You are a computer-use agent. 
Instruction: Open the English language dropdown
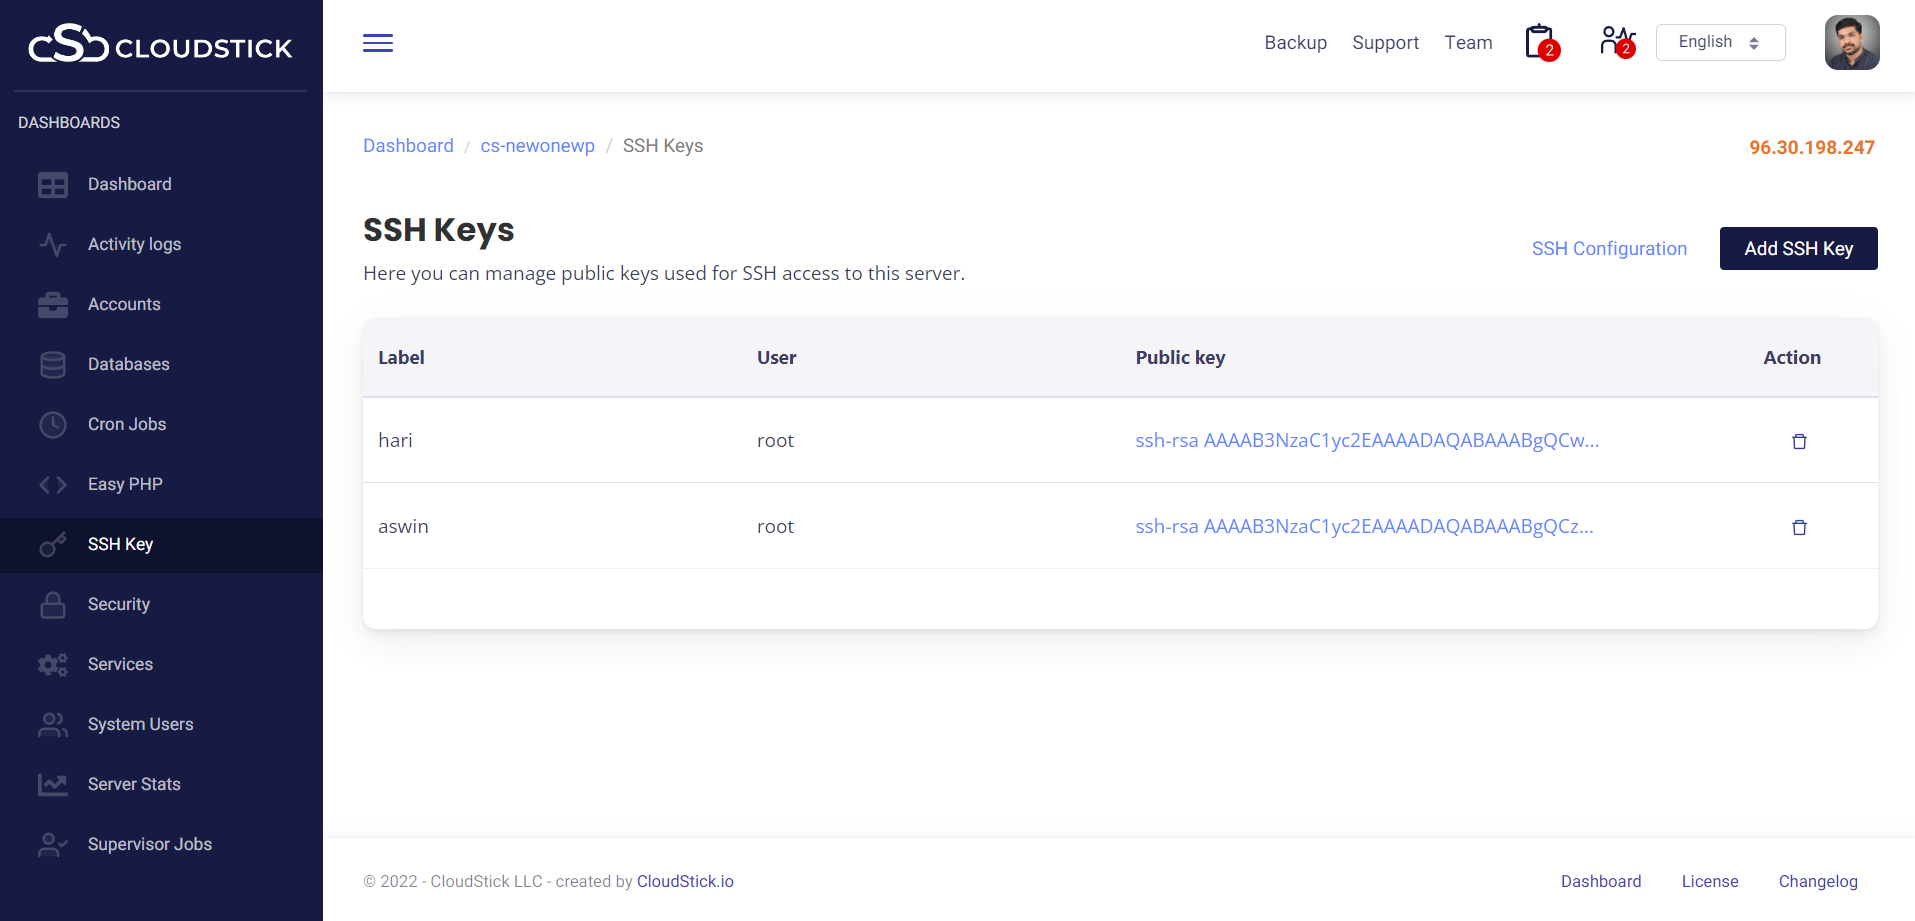[x=1719, y=42]
